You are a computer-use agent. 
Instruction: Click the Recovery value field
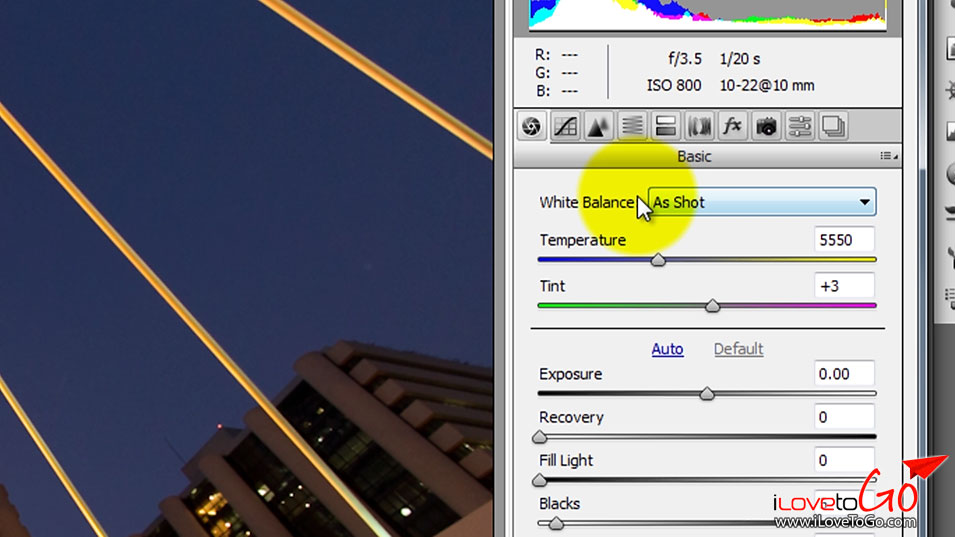(844, 417)
